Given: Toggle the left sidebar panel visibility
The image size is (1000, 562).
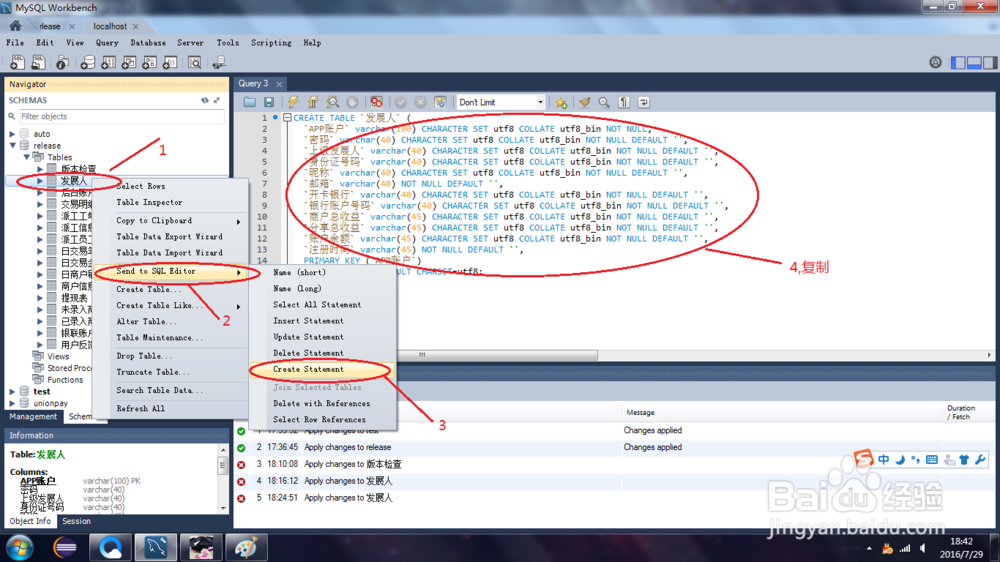Looking at the screenshot, I should (958, 63).
